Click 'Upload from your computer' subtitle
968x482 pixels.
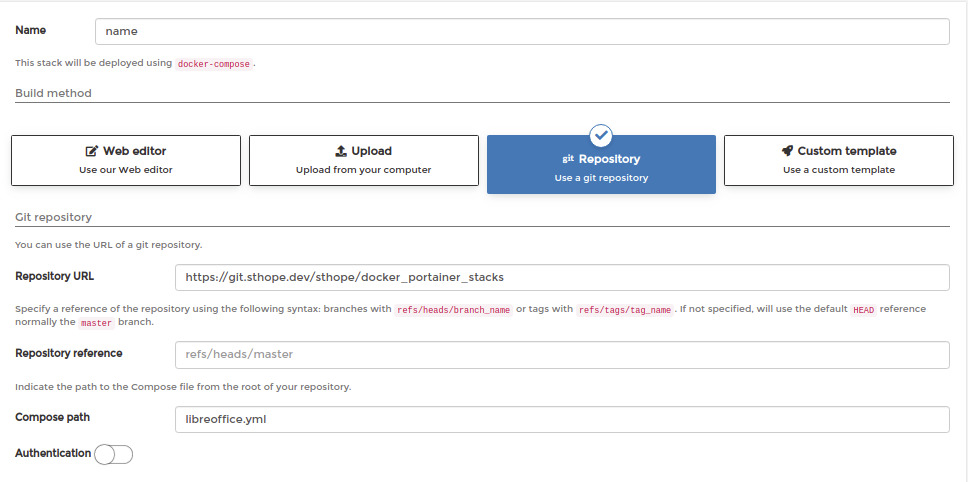pos(364,170)
